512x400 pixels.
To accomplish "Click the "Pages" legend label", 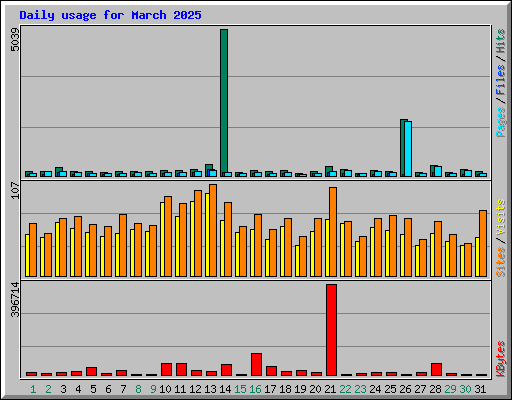I will click(x=501, y=122).
